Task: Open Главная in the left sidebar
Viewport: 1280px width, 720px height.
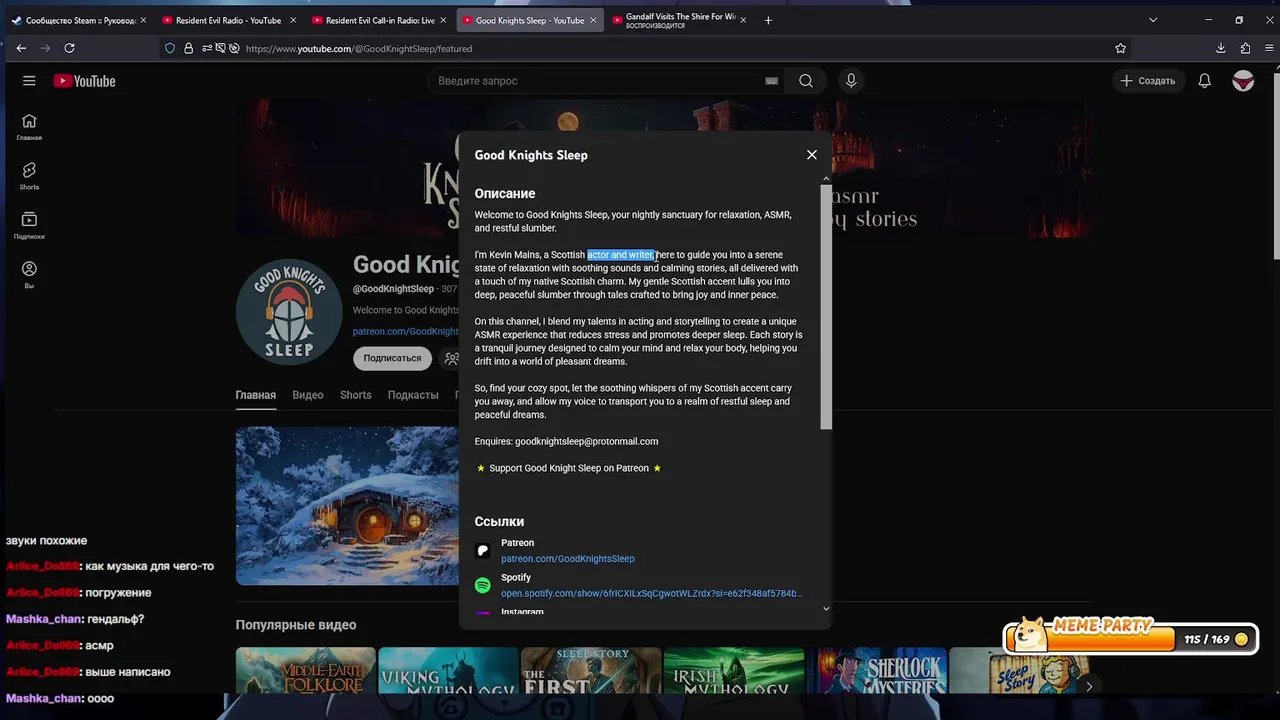Action: click(29, 126)
